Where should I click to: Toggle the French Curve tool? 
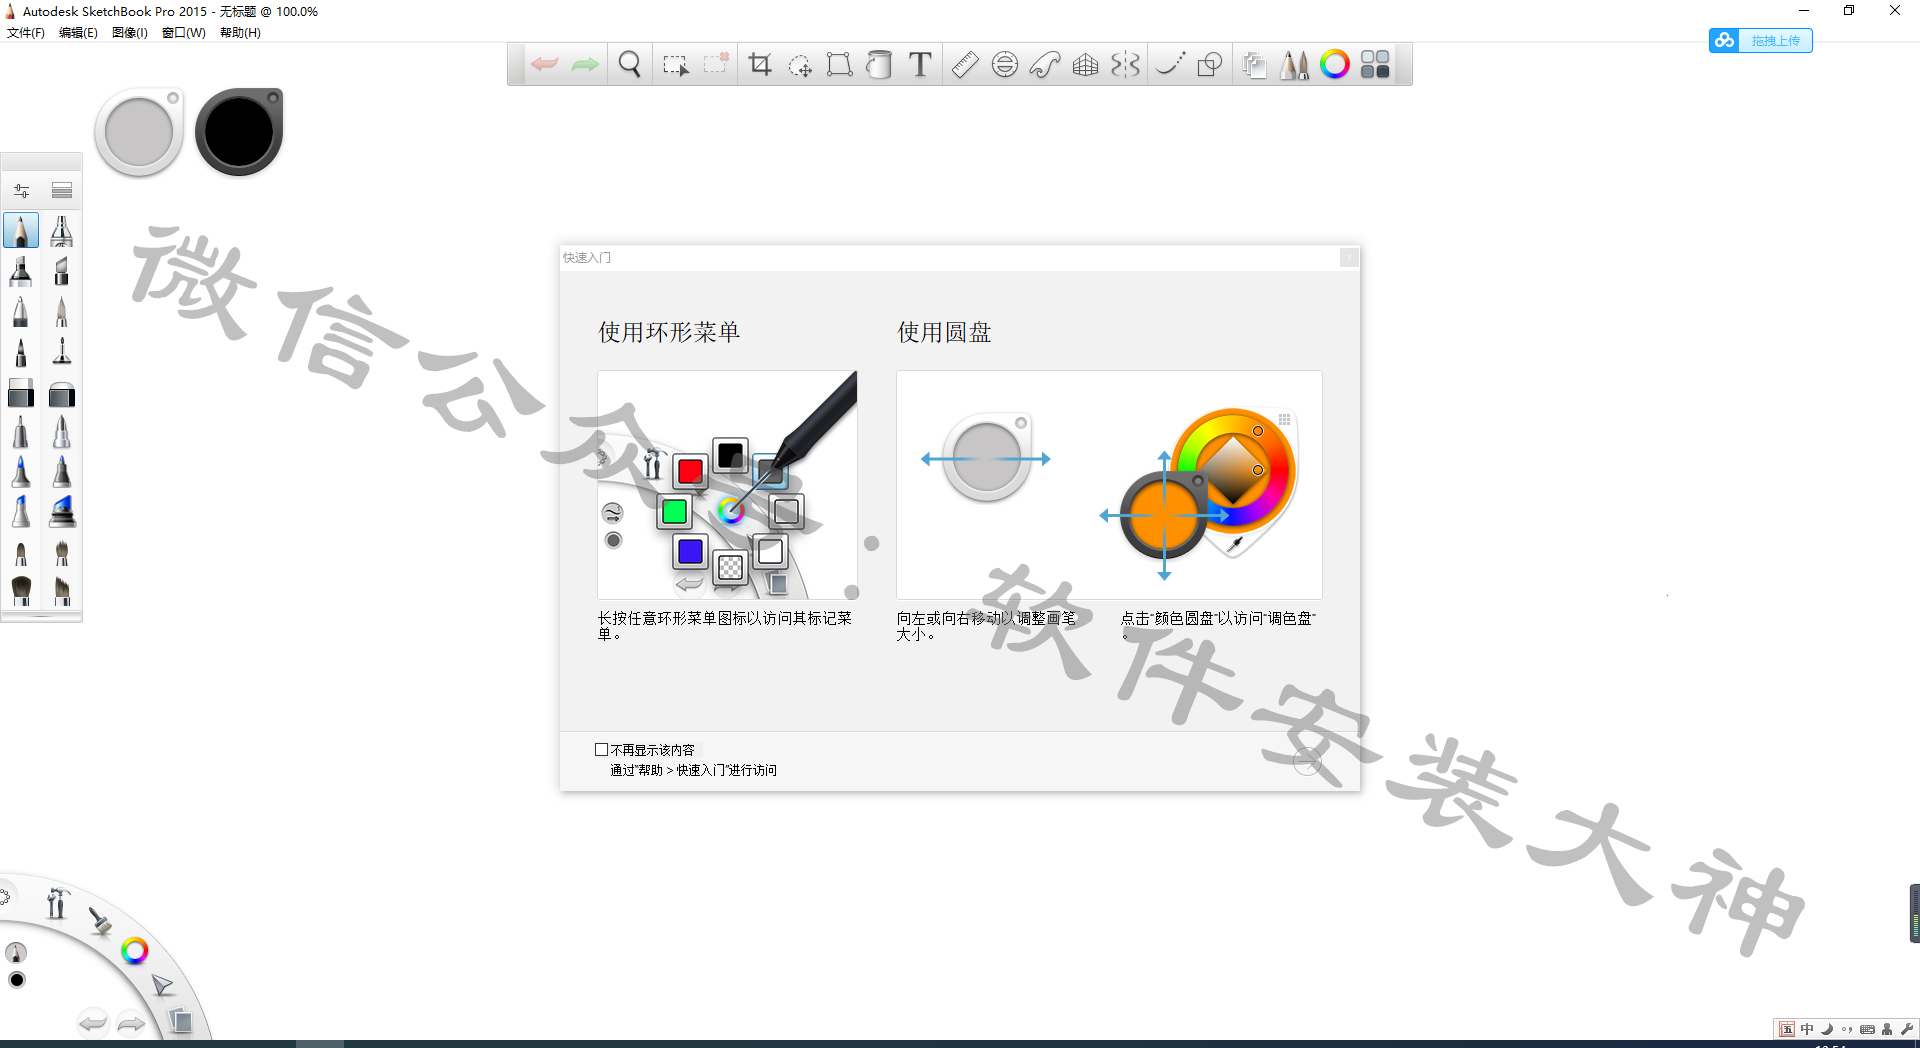point(1045,65)
